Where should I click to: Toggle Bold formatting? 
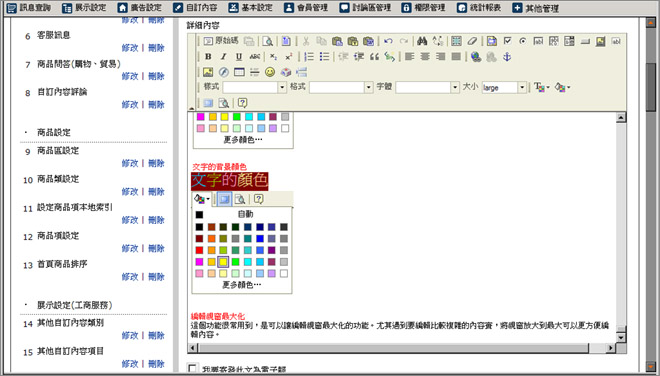pos(208,56)
